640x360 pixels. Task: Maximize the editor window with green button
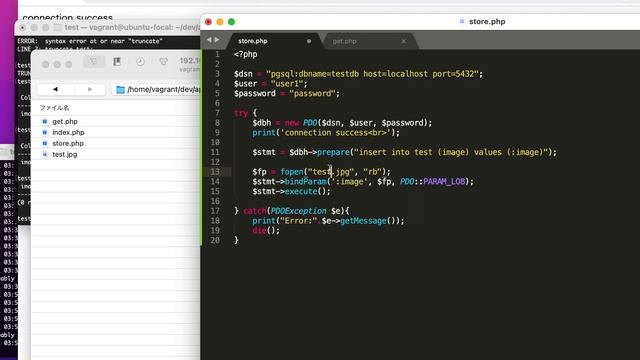pos(231,22)
